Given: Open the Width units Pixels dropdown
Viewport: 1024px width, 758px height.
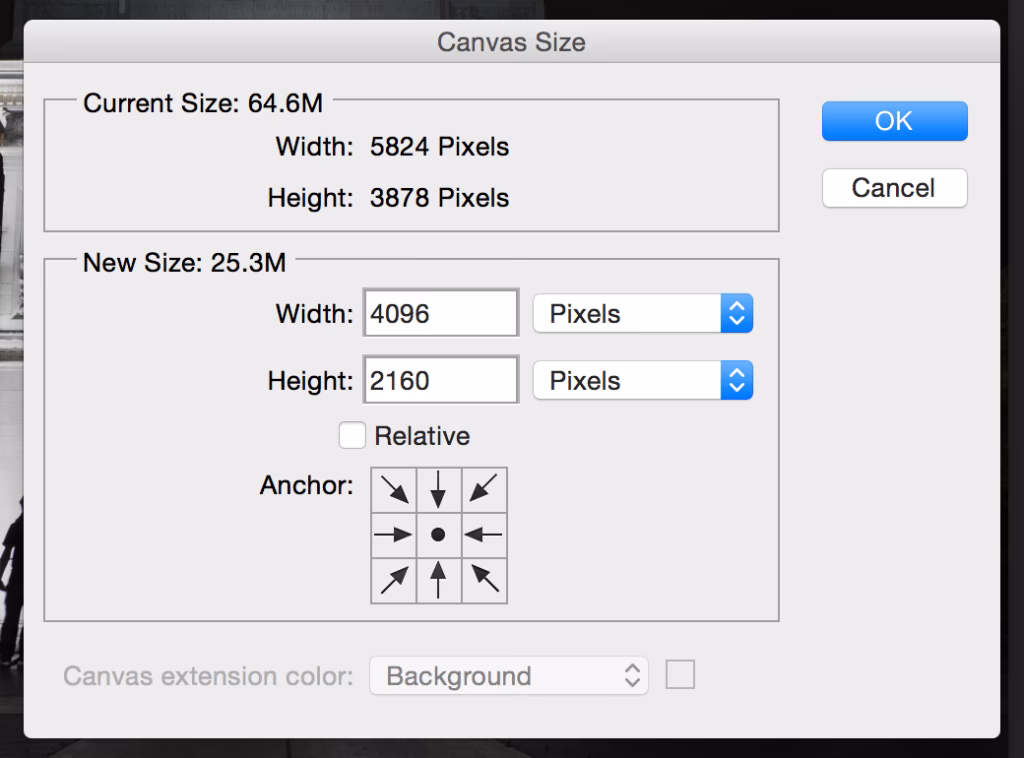Looking at the screenshot, I should coord(643,313).
